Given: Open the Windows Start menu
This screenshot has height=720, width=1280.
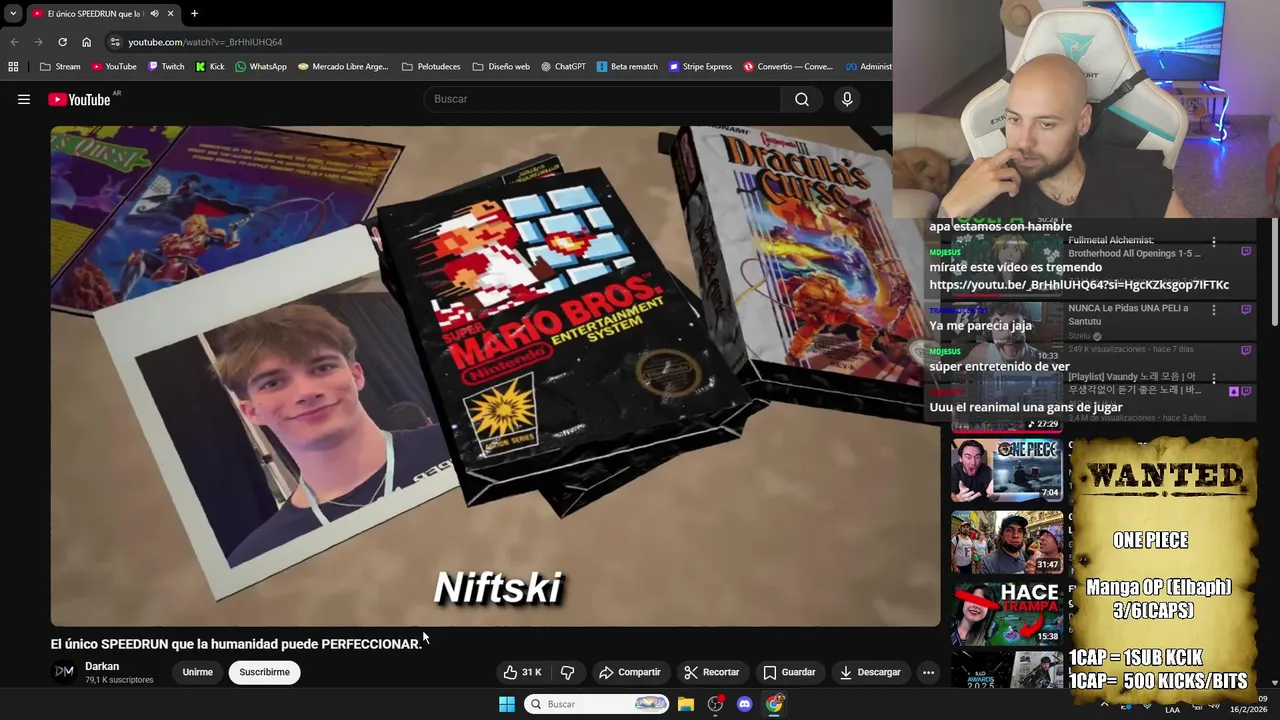Looking at the screenshot, I should click(507, 704).
